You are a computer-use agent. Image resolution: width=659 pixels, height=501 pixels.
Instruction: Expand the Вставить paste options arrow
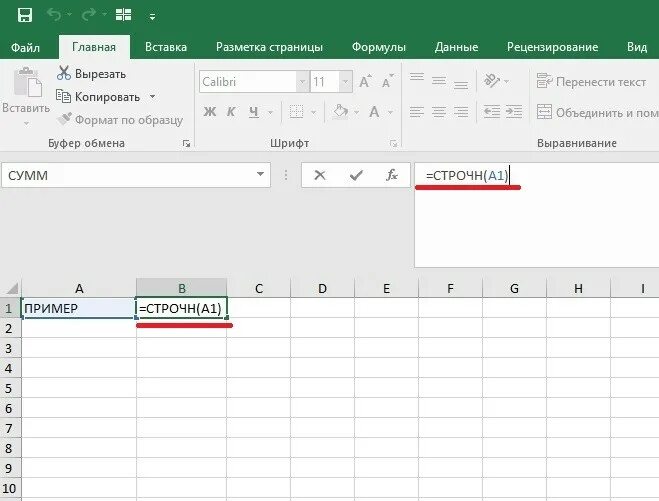click(26, 123)
